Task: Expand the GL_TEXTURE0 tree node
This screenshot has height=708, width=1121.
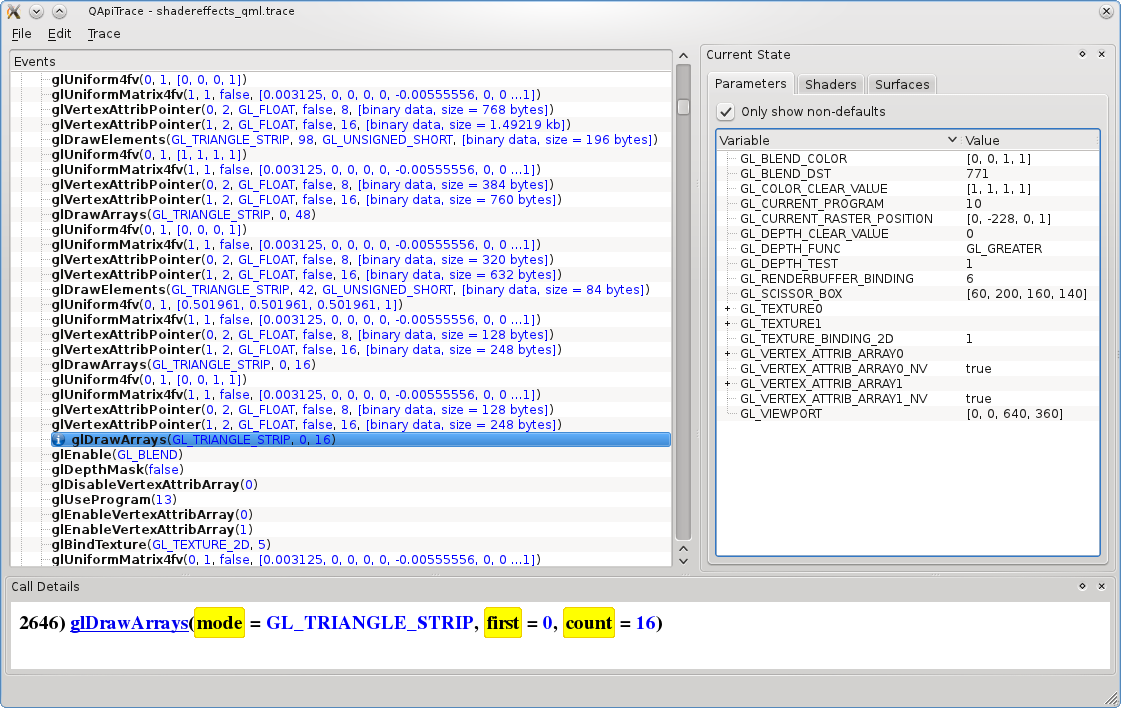Action: (728, 309)
